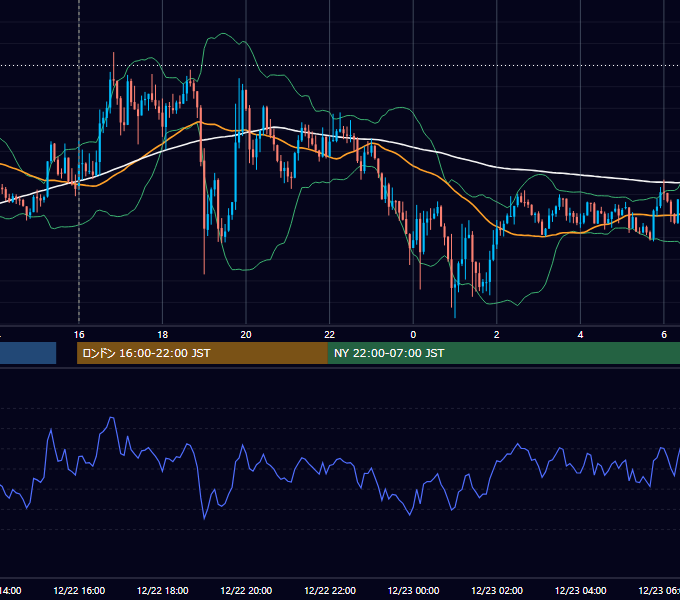680x600 pixels.
Task: Click the 12/23 02:00 date label
Action: coord(497,590)
